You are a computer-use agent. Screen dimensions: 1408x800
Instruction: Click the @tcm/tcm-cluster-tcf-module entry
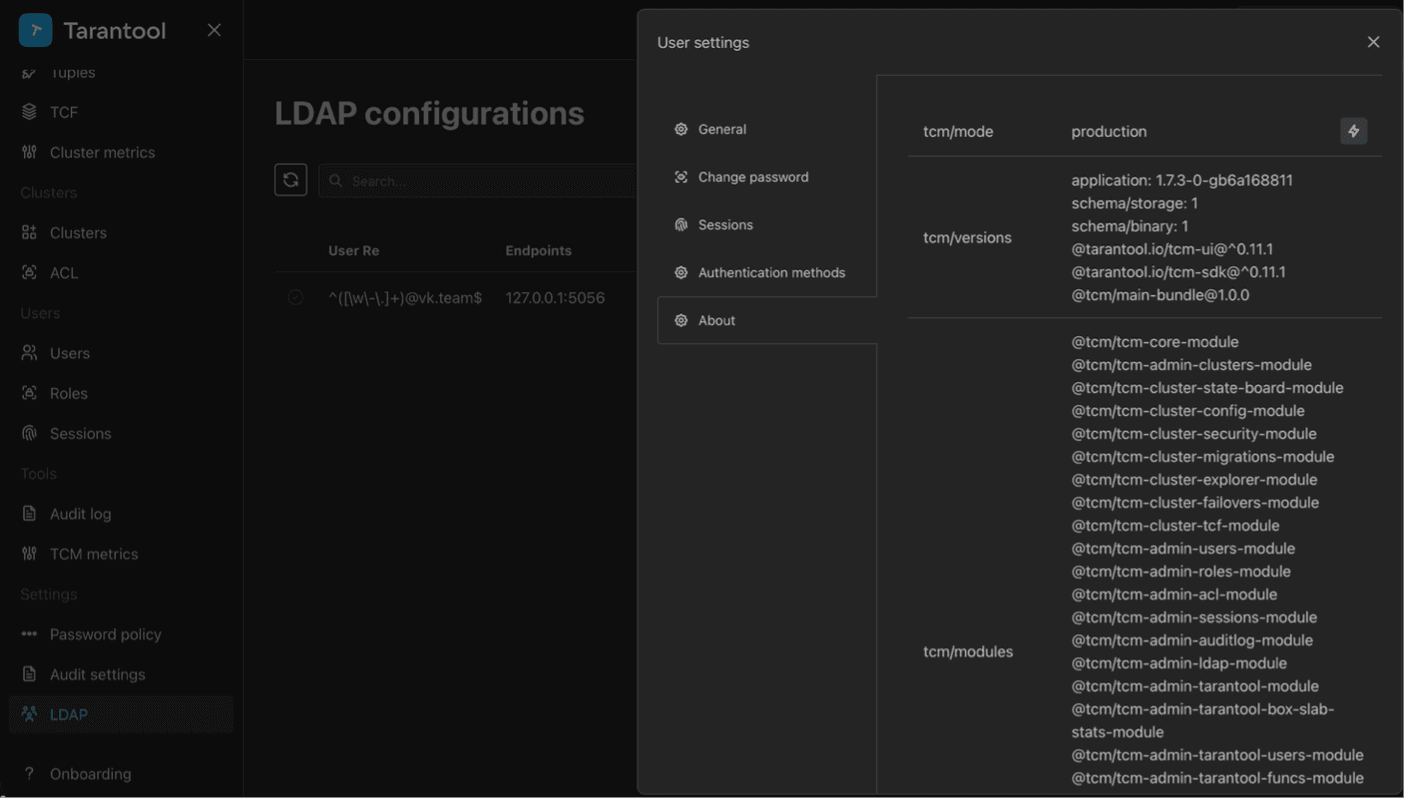(1175, 525)
